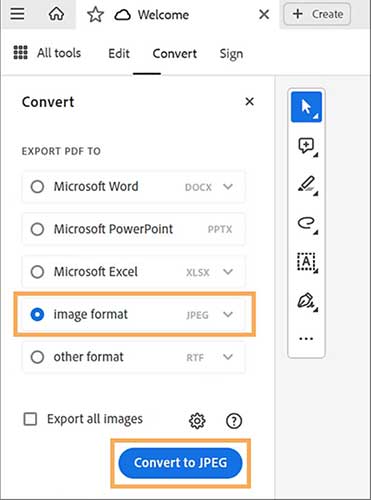Choose the Highlight pen tool
Viewport: 371px width, 500px height.
coord(307,185)
